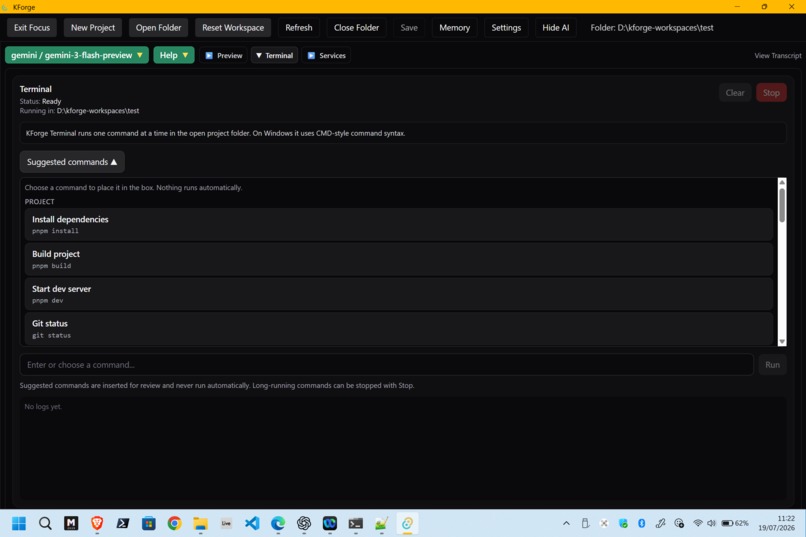
Task: Click the Preview tab play icon
Action: 209,55
